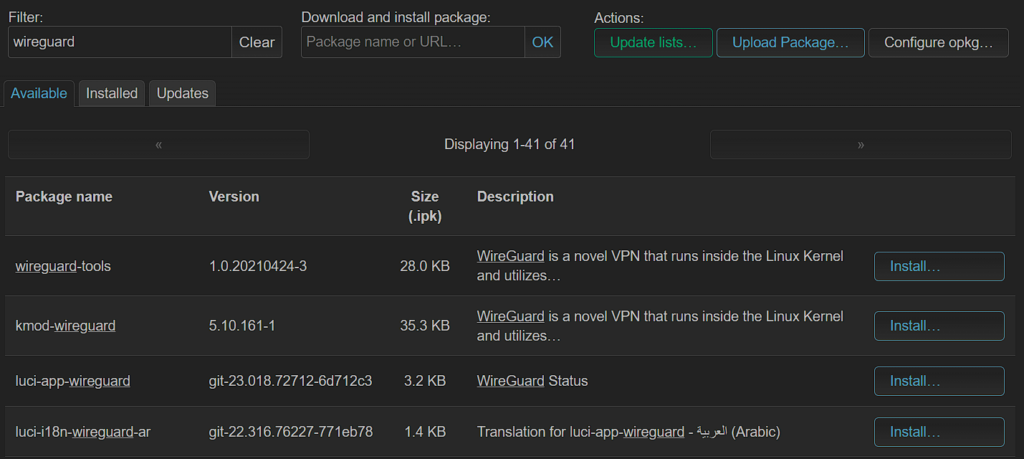This screenshot has width=1024, height=459.
Task: Click version git-22.316.76227-771eb78
Action: tap(291, 432)
